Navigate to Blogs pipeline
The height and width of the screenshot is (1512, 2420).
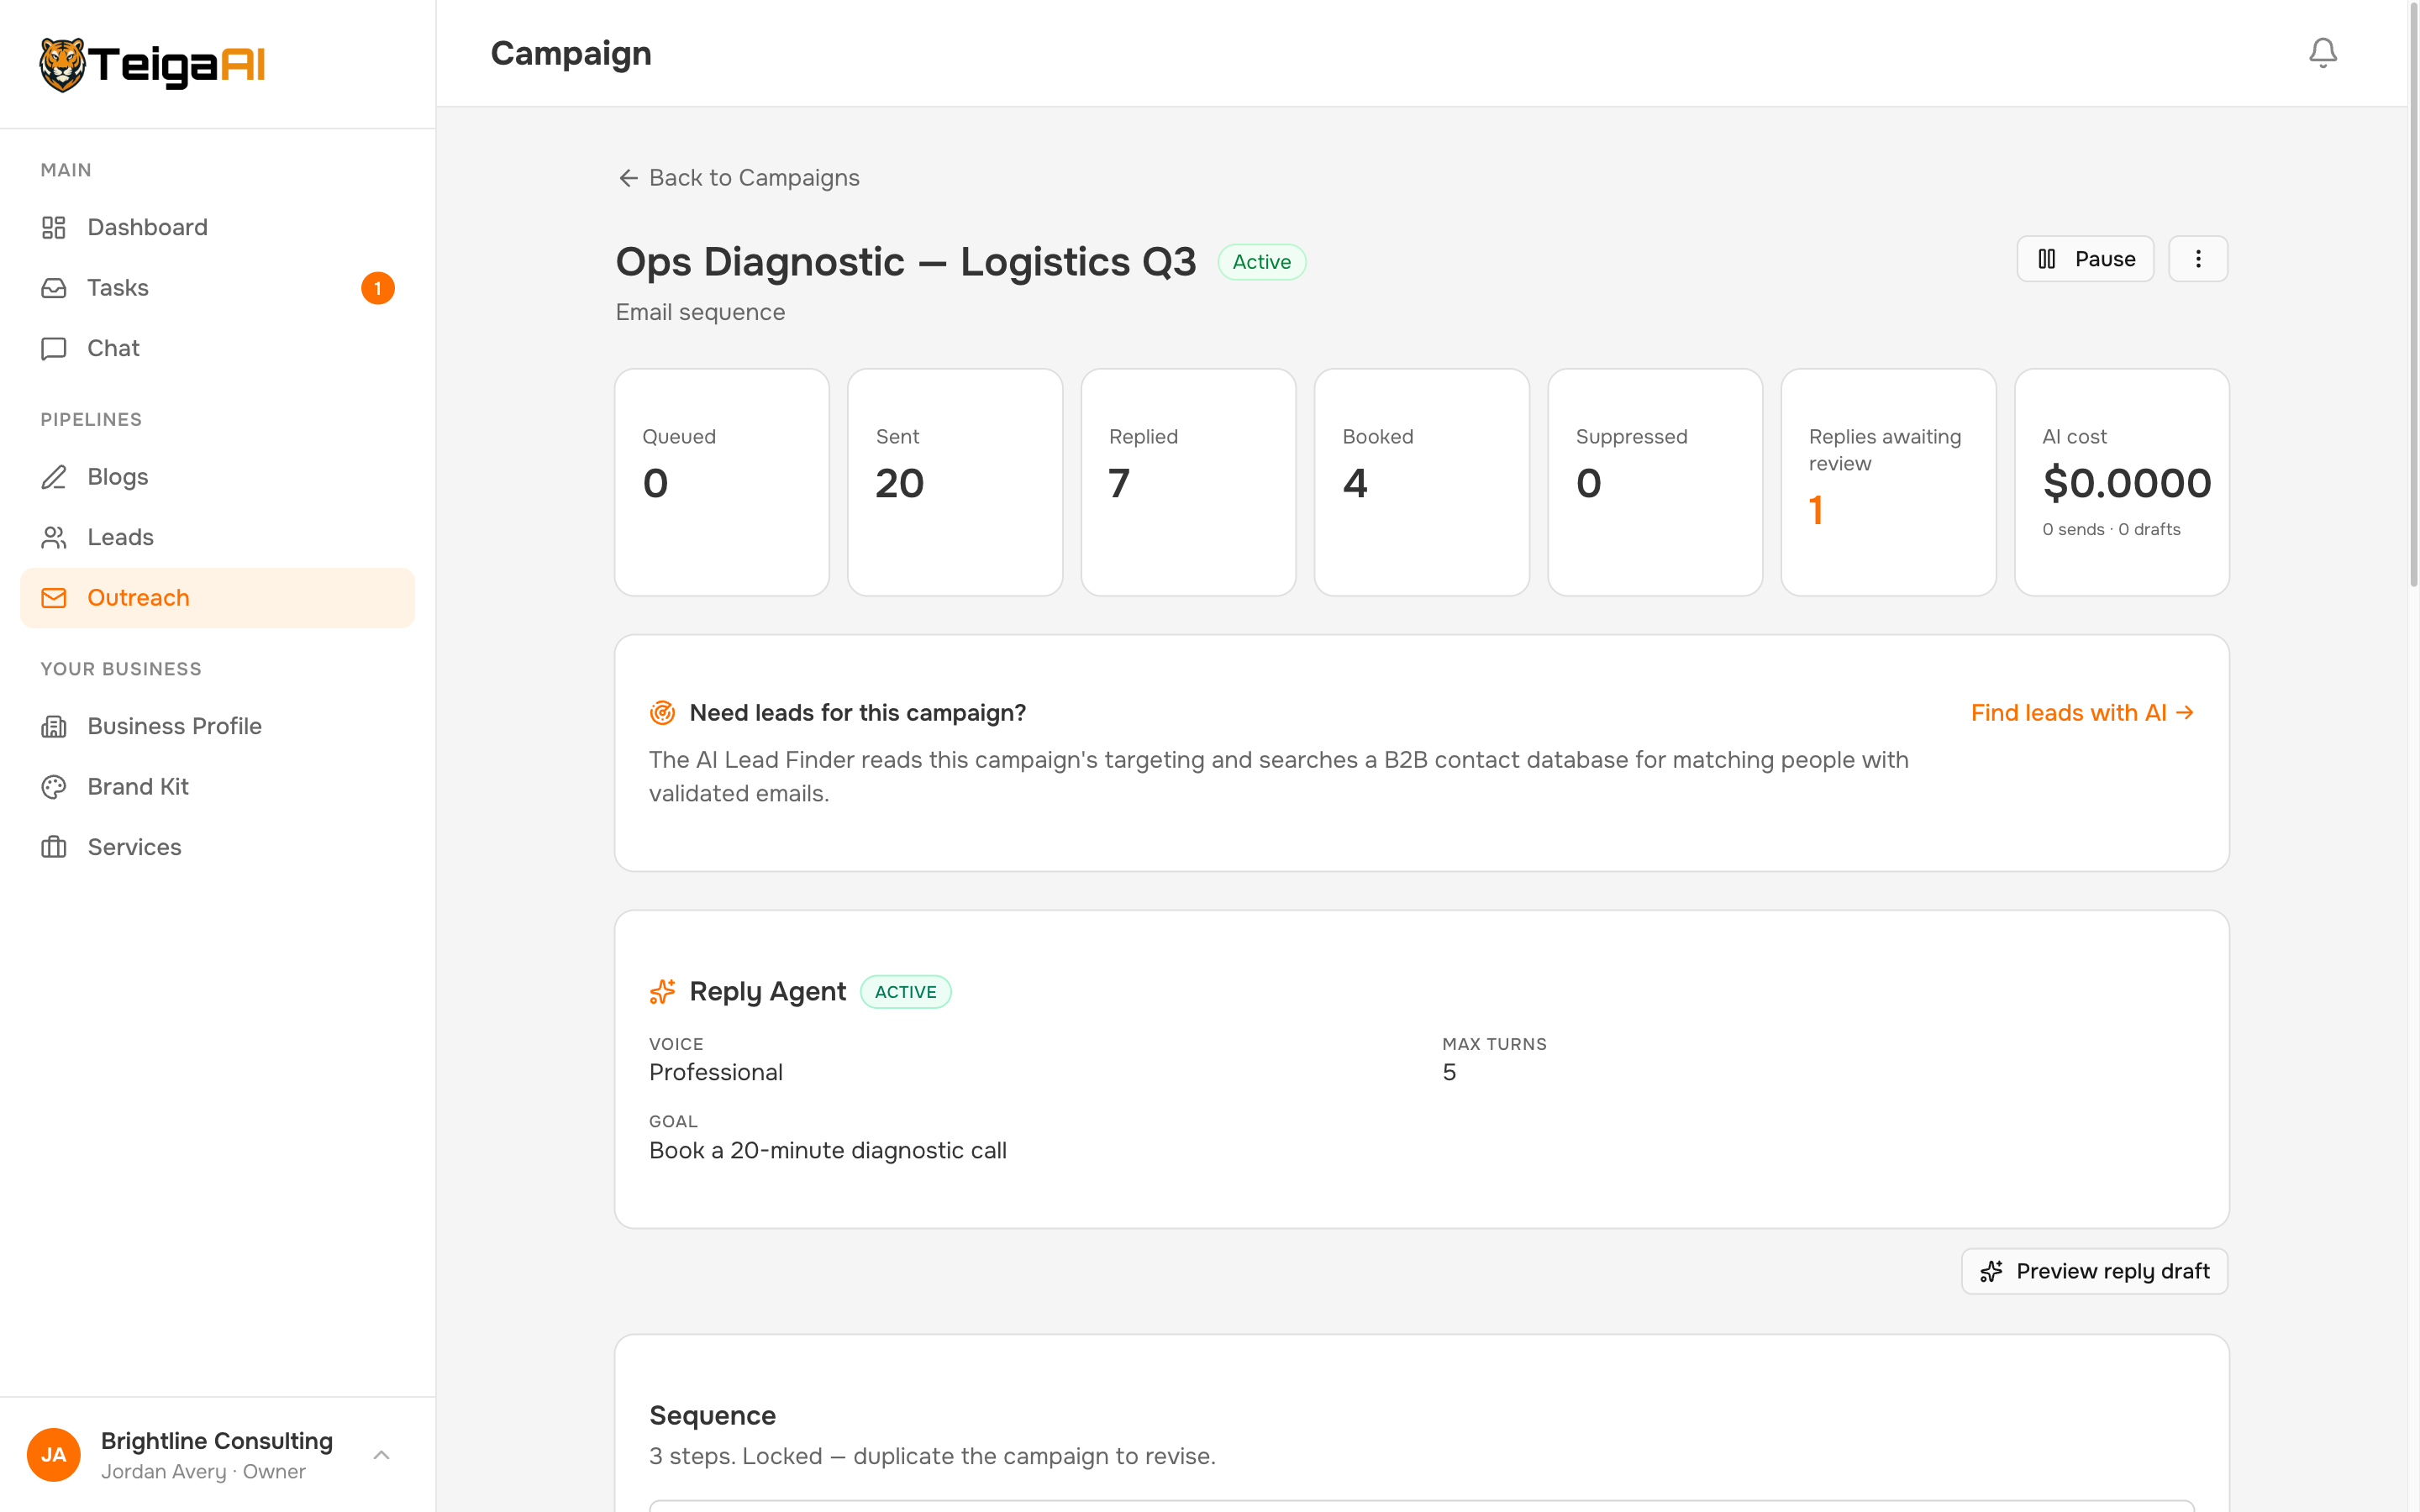[217, 477]
